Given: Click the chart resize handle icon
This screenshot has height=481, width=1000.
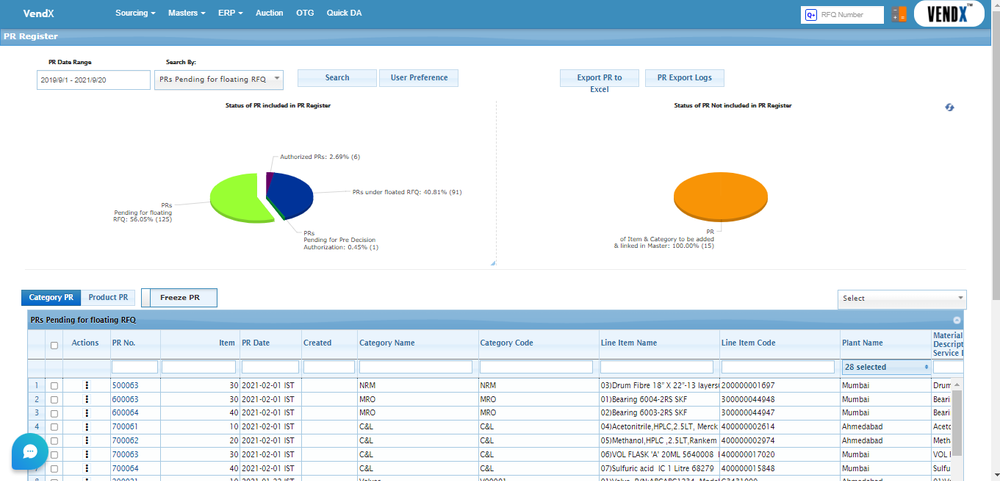Looking at the screenshot, I should tap(492, 263).
